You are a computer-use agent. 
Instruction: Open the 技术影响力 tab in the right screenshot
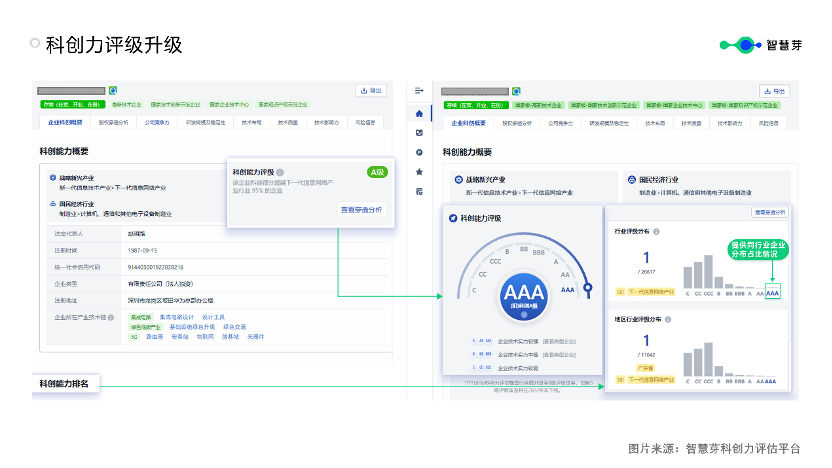730,123
